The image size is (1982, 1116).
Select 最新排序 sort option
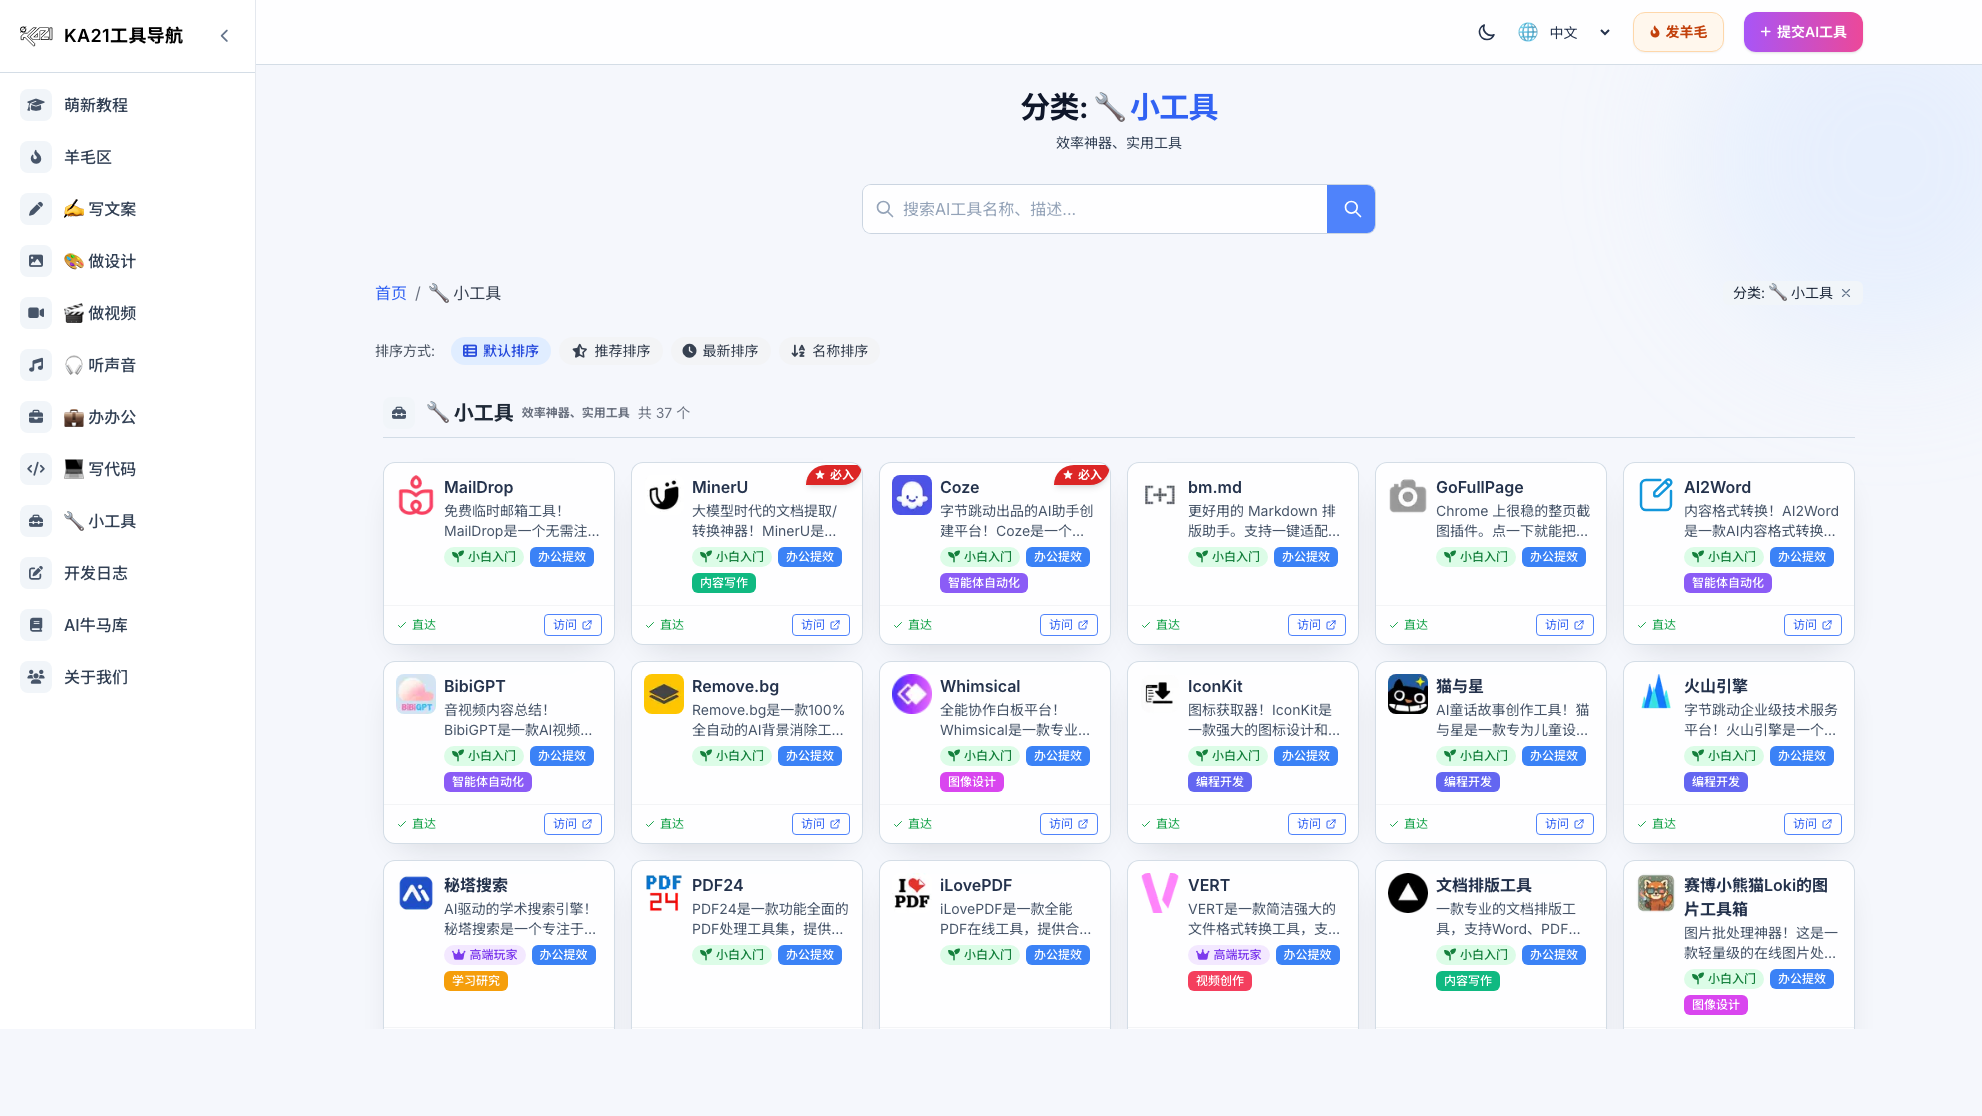tap(720, 351)
